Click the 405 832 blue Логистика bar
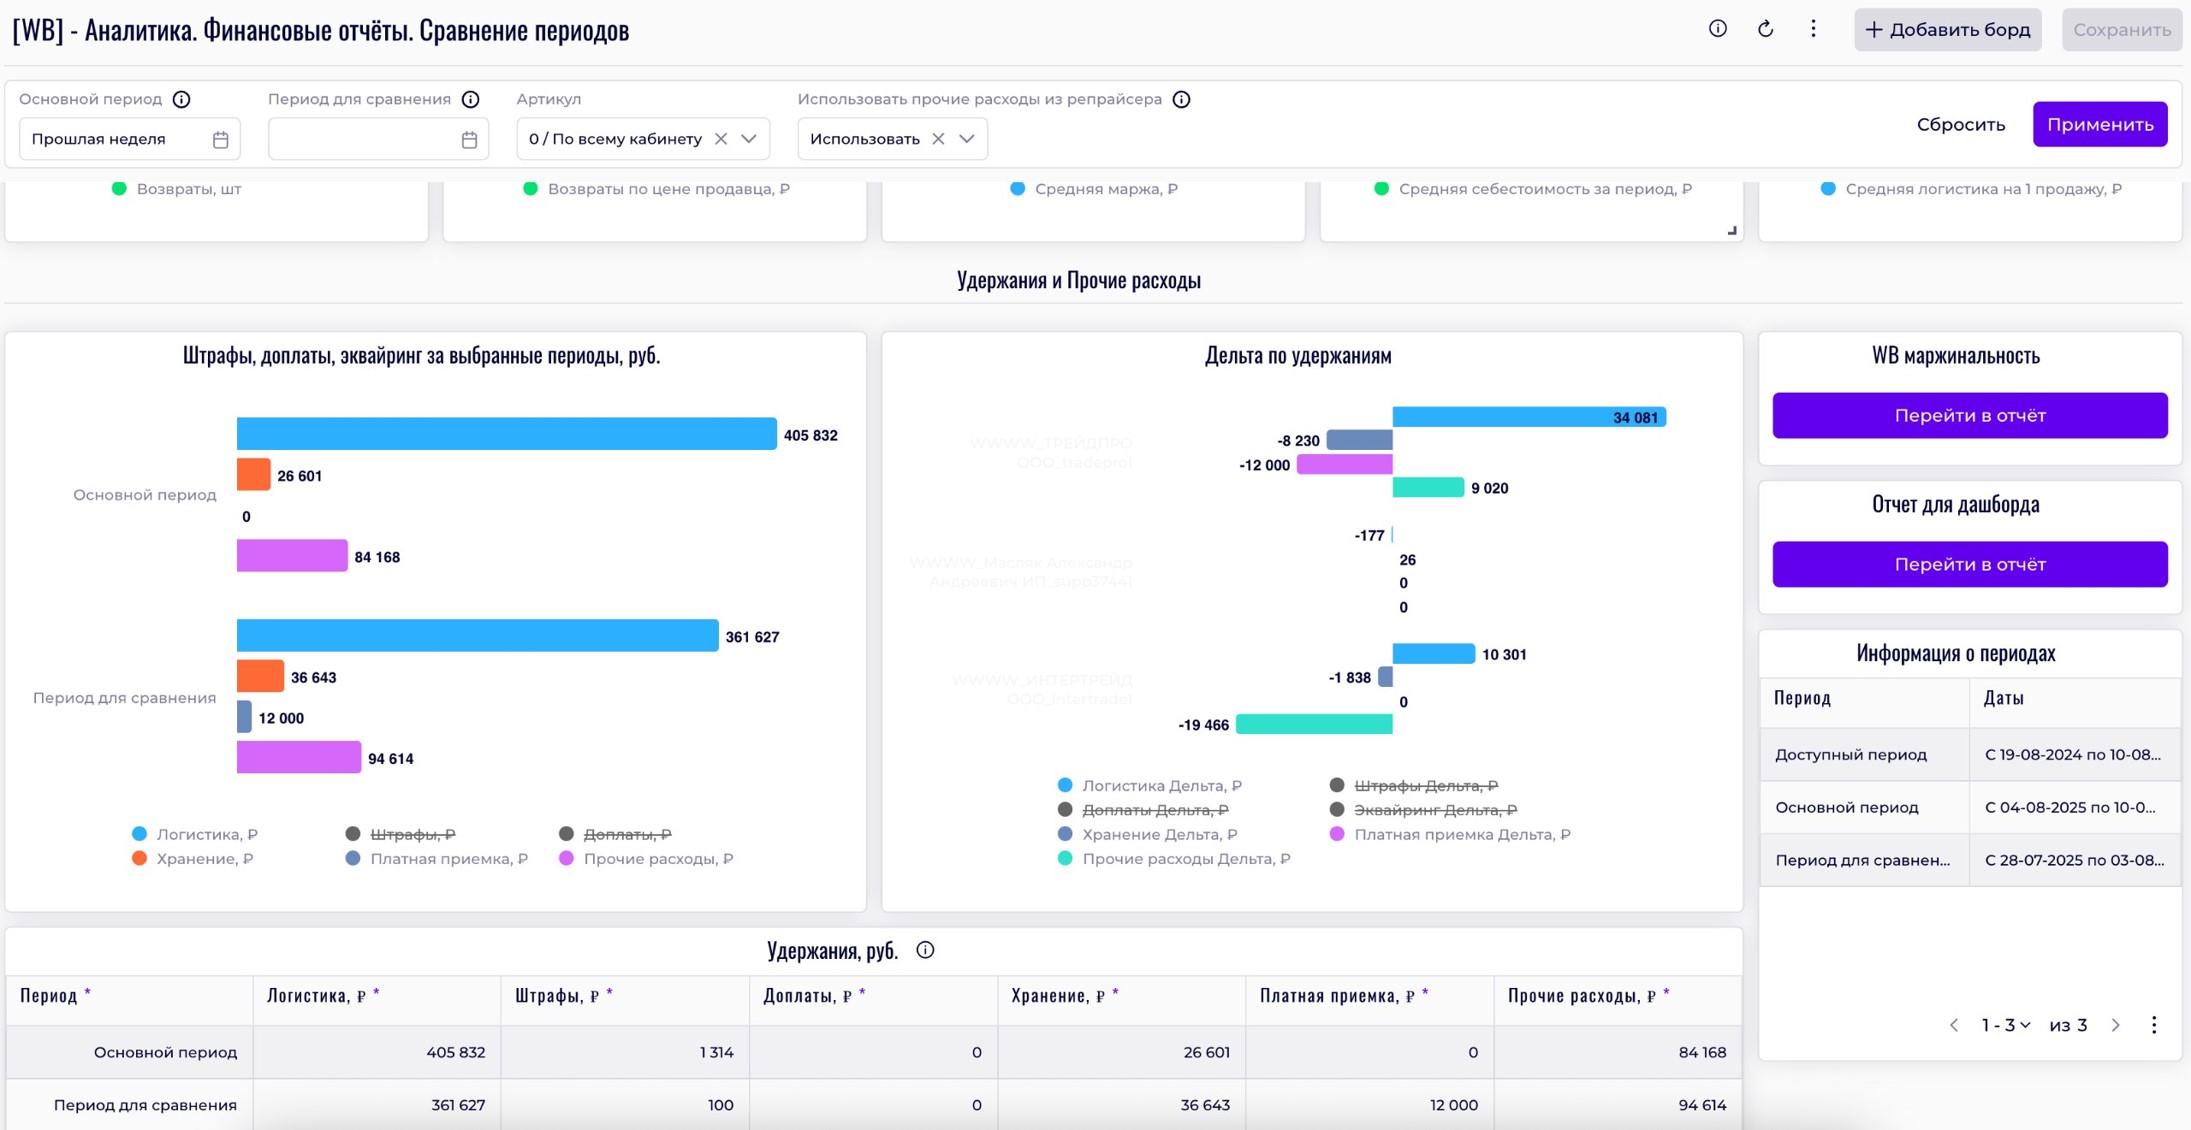The height and width of the screenshot is (1130, 2191). tap(506, 434)
